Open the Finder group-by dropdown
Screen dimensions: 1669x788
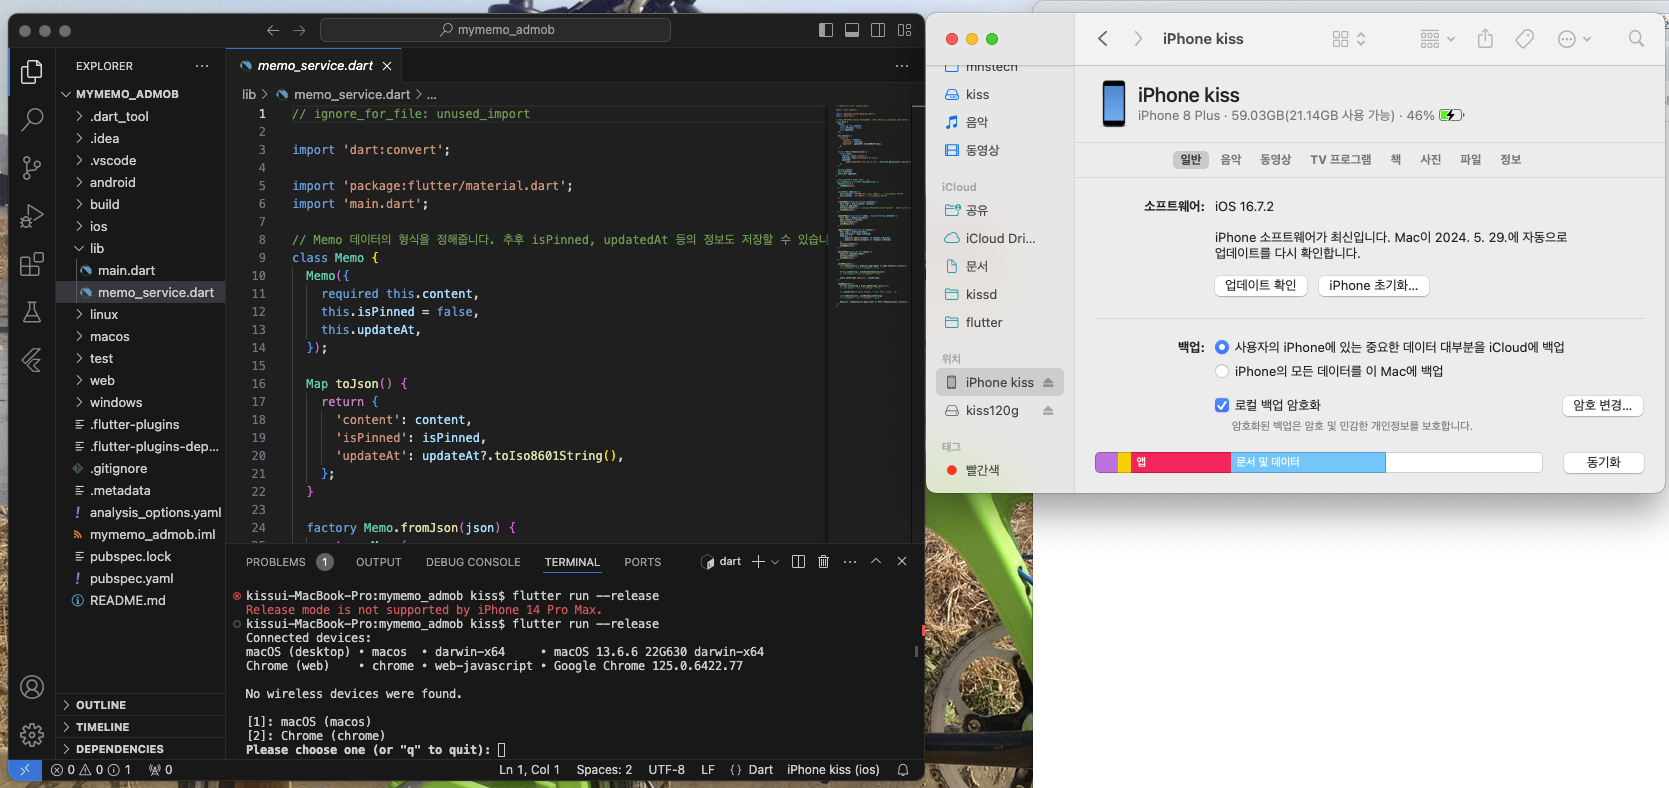(x=1438, y=39)
